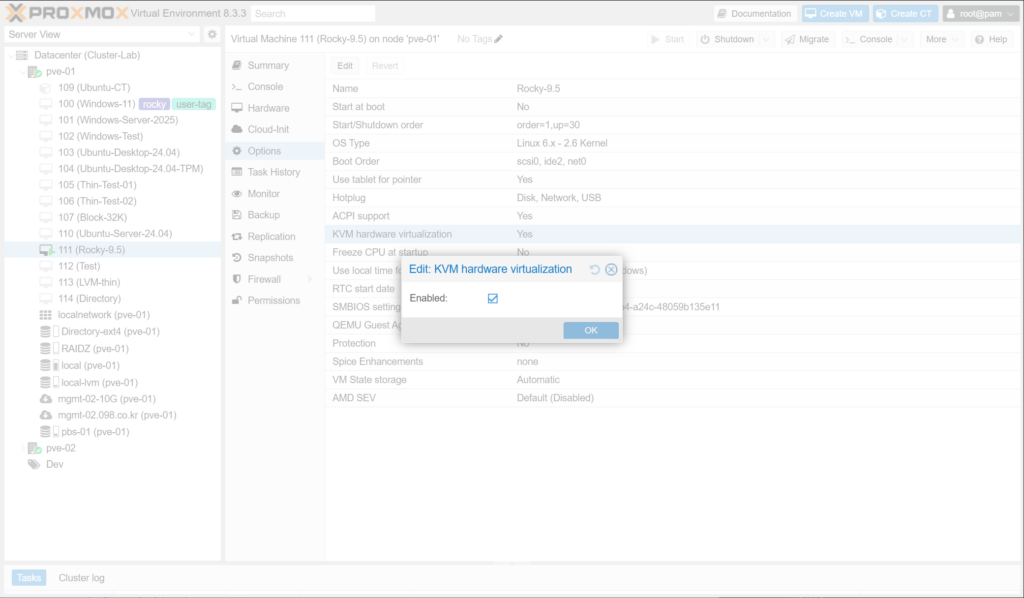
Task: Open the Backup section
Action: click(x=263, y=215)
